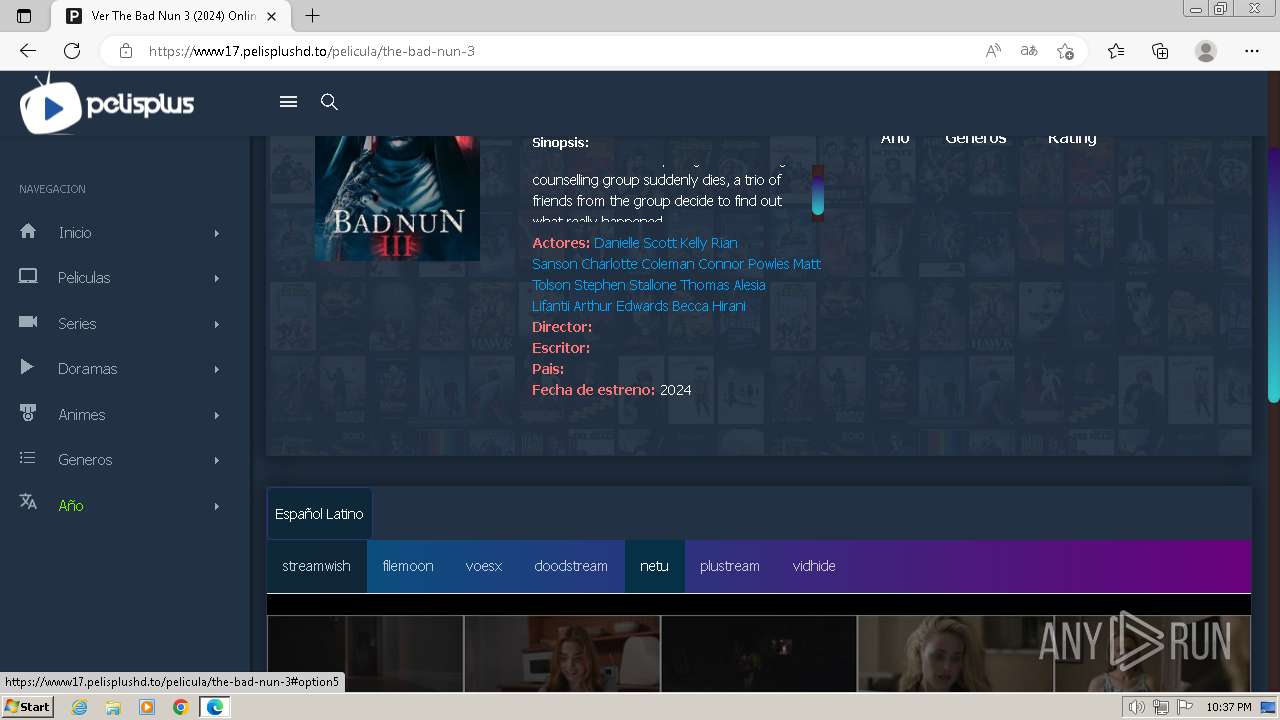Click the Inicio home icon

point(28,231)
